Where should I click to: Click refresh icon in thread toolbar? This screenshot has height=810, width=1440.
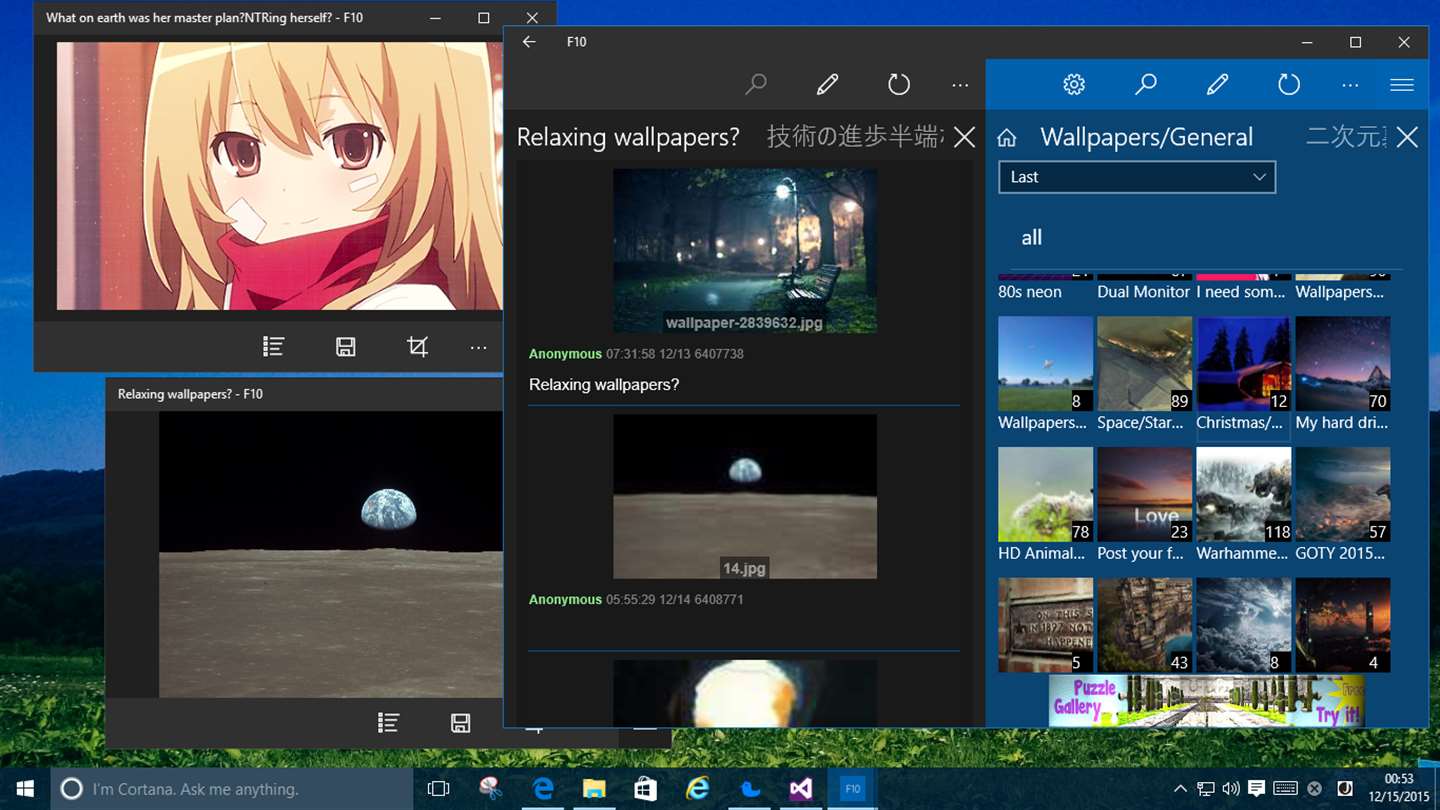[x=899, y=85]
